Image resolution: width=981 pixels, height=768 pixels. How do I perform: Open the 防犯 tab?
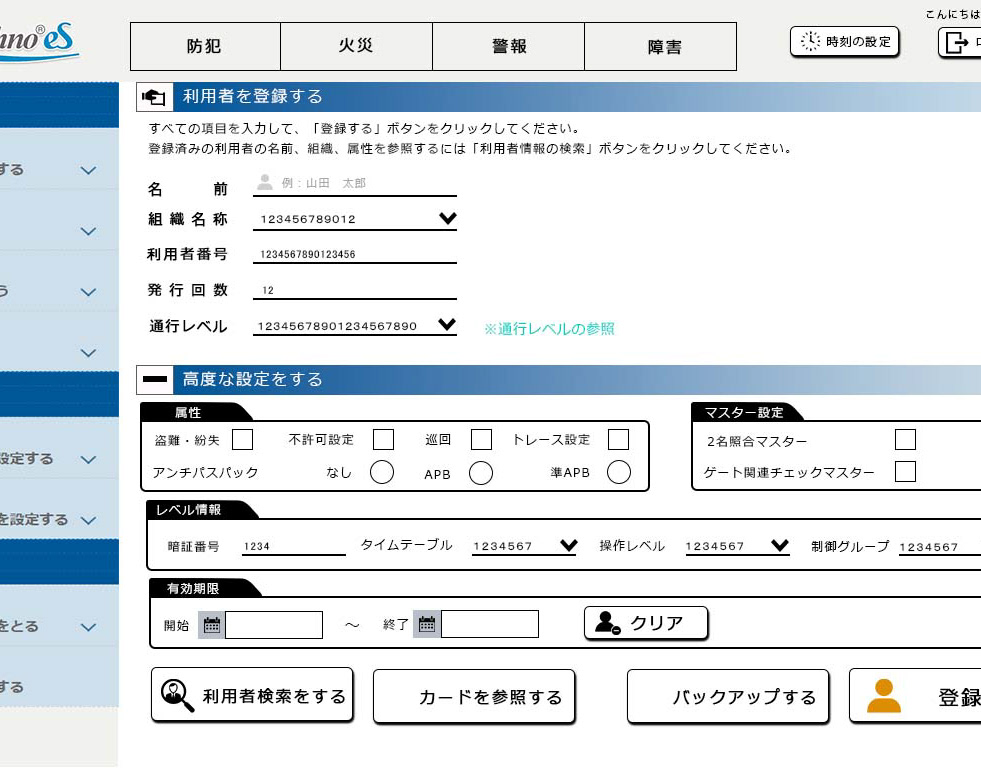[205, 46]
